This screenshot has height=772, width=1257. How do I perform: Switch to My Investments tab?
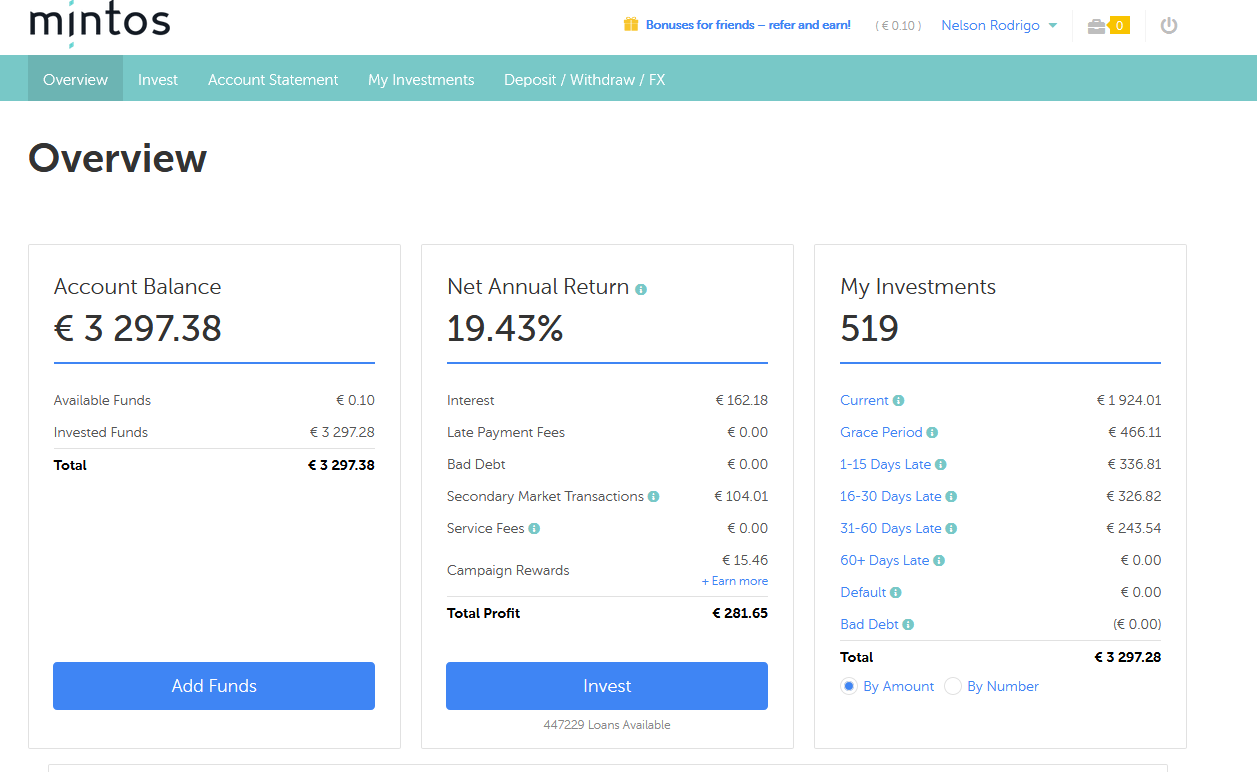[421, 80]
